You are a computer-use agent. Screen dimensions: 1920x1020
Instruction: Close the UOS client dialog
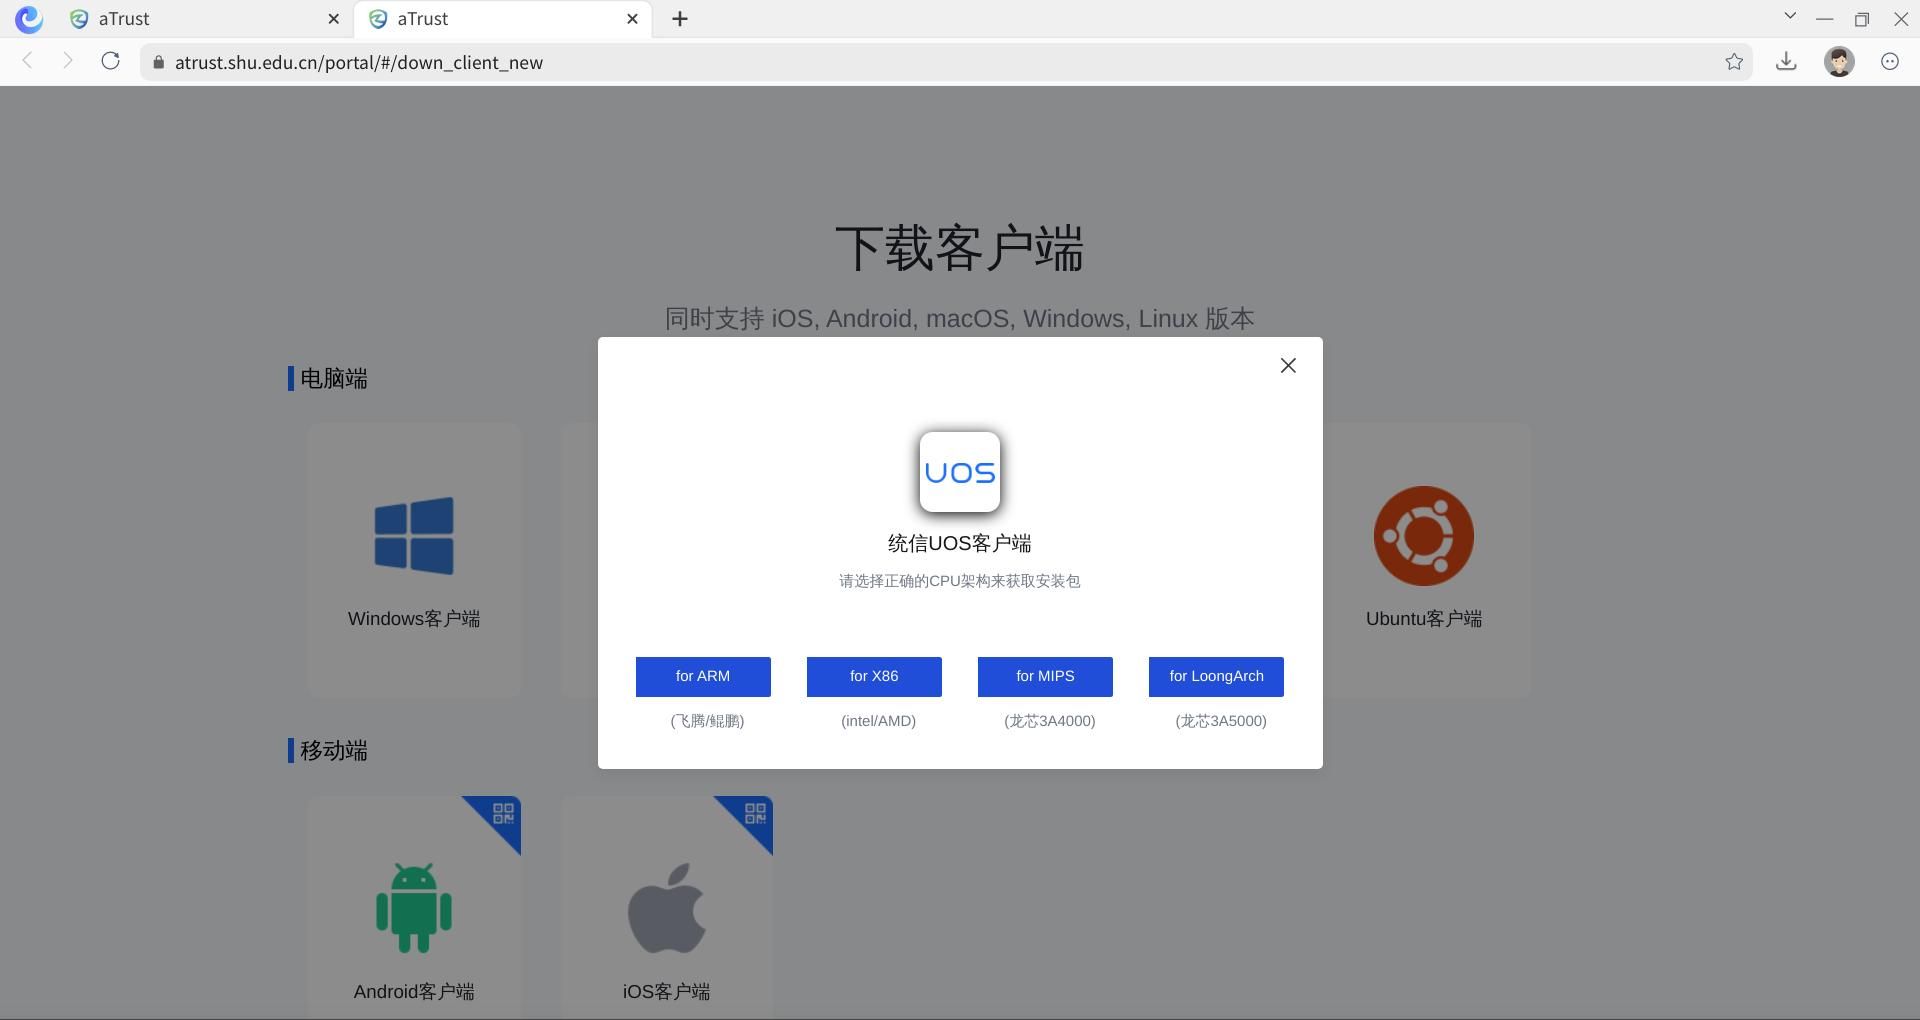tap(1288, 366)
